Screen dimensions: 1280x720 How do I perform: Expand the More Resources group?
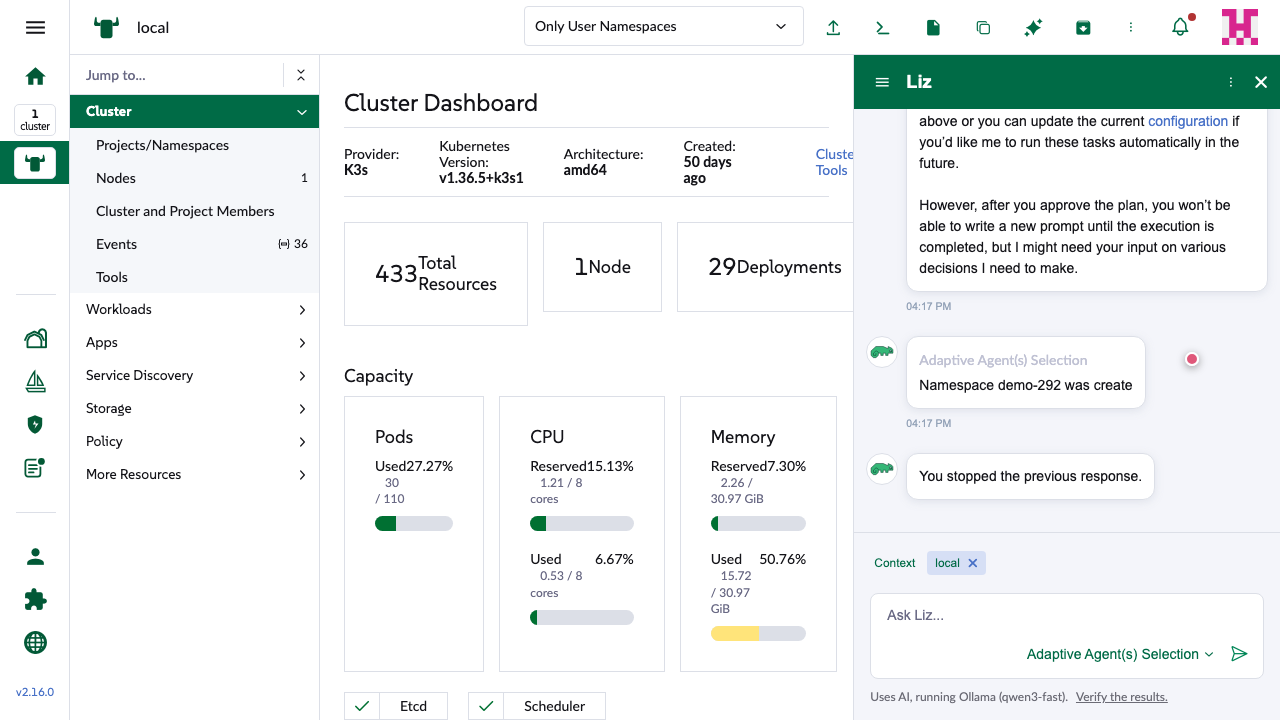click(x=195, y=475)
